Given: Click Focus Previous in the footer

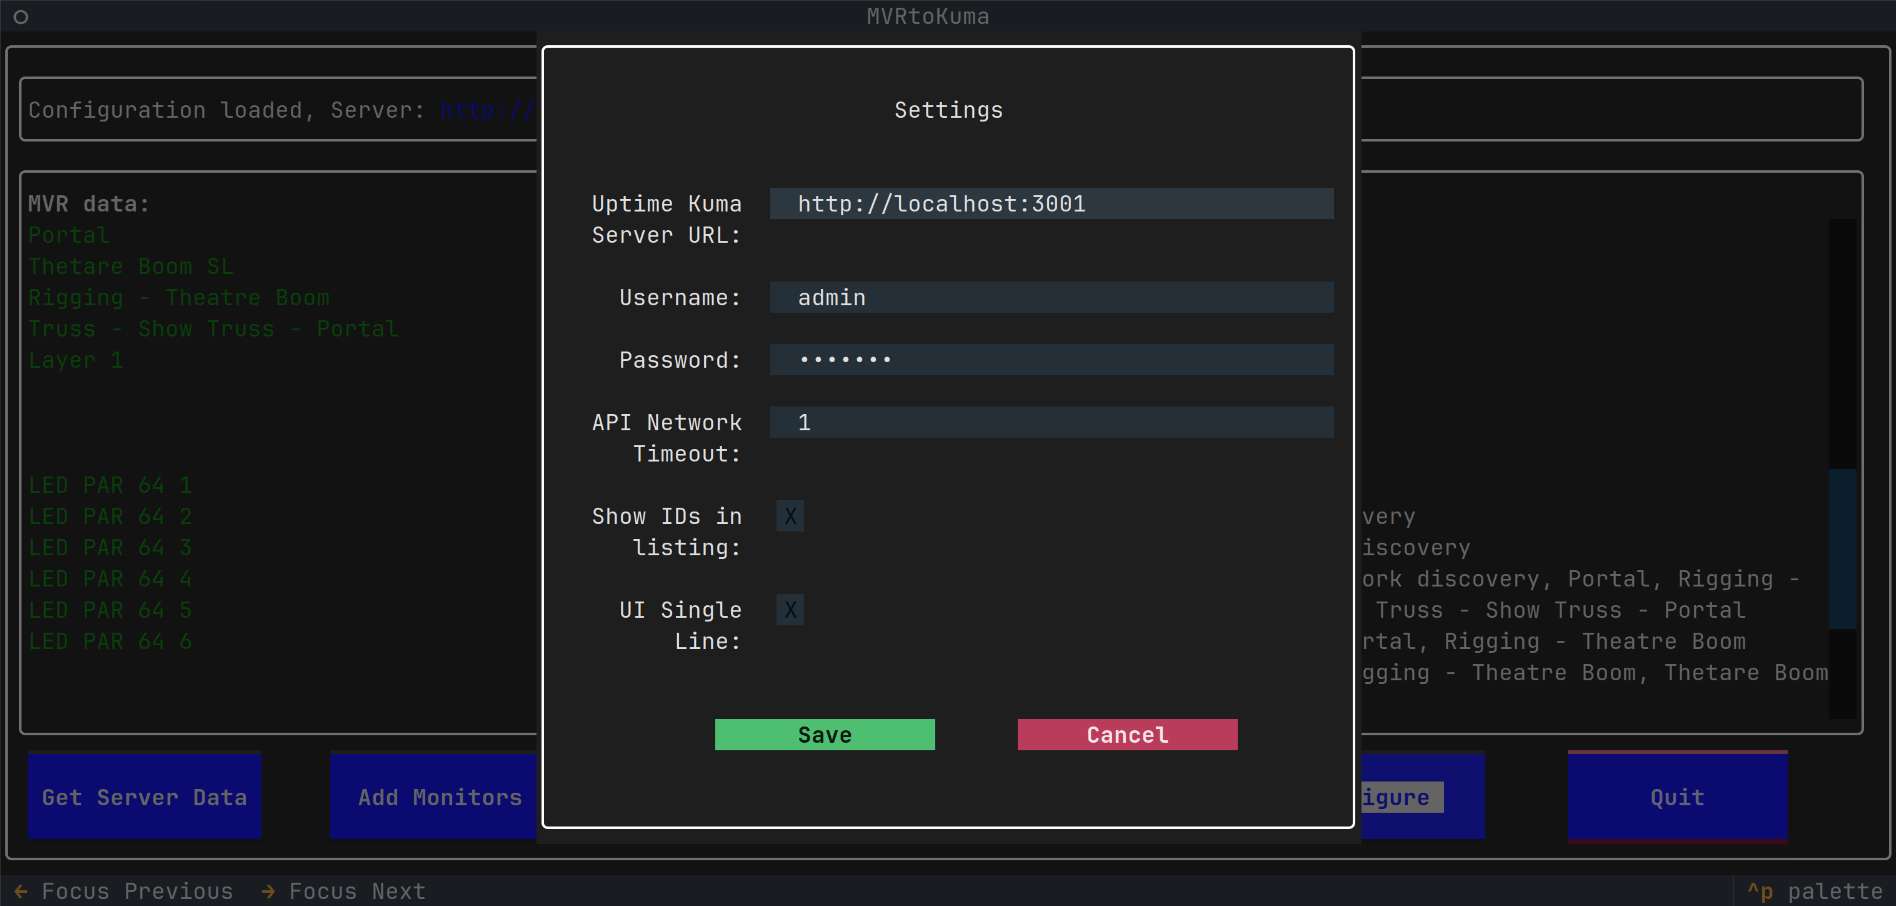Looking at the screenshot, I should [x=124, y=891].
